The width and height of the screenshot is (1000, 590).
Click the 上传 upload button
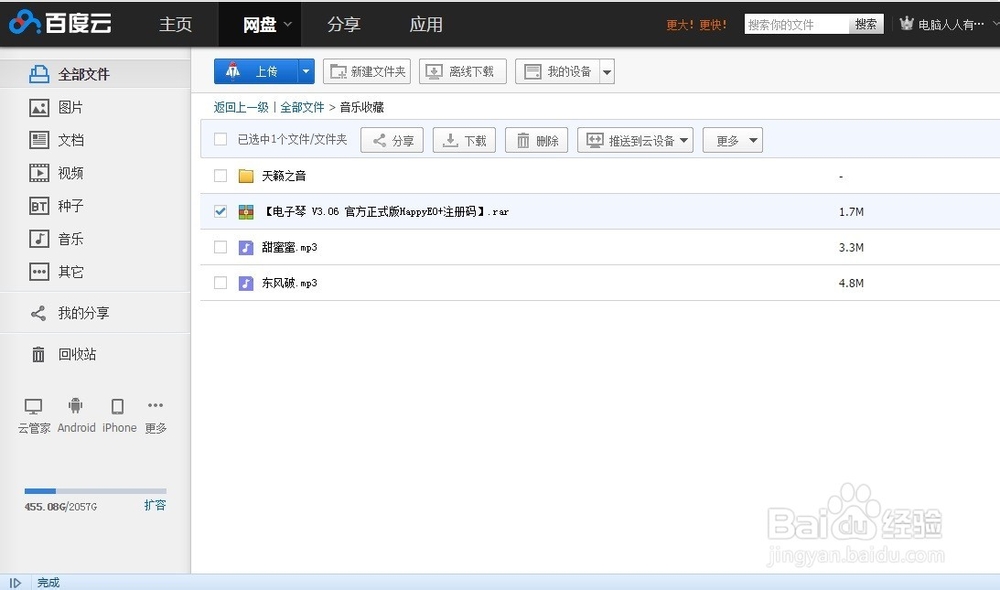[256, 71]
